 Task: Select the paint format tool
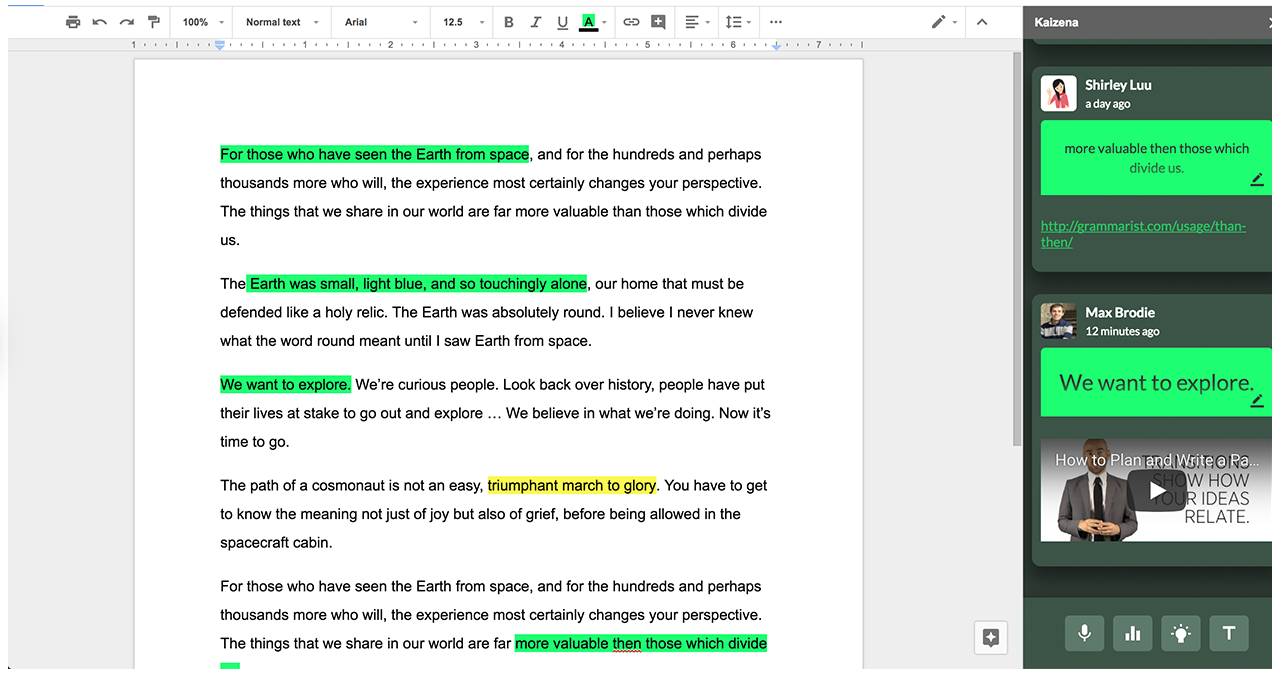coord(153,22)
